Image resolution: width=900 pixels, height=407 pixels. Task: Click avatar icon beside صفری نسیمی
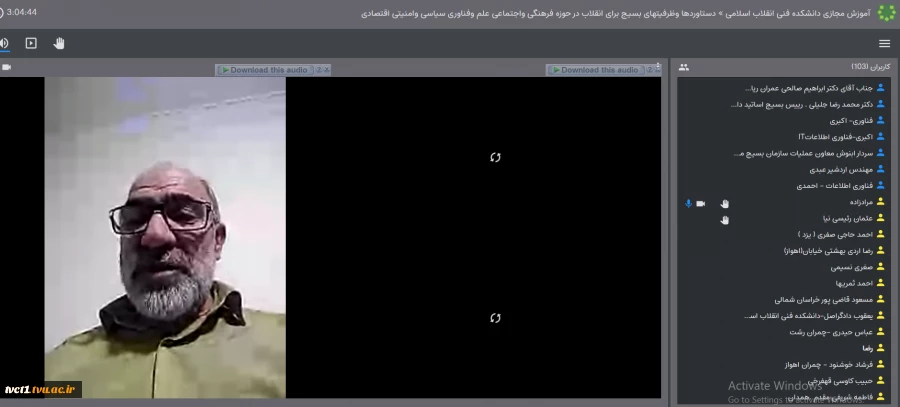880,267
